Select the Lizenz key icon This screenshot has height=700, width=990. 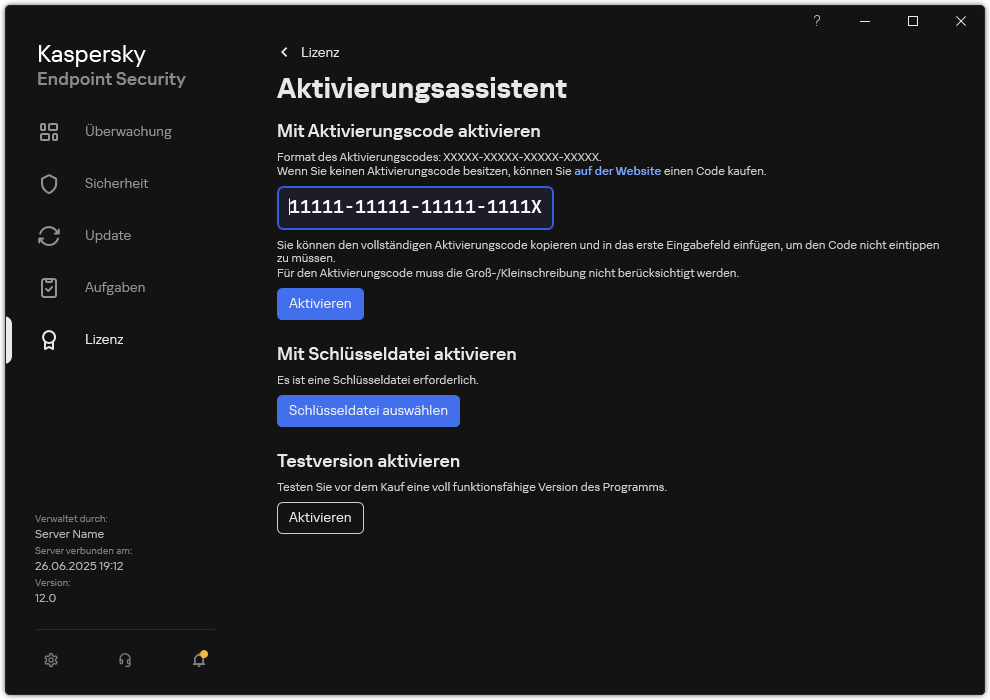point(49,339)
